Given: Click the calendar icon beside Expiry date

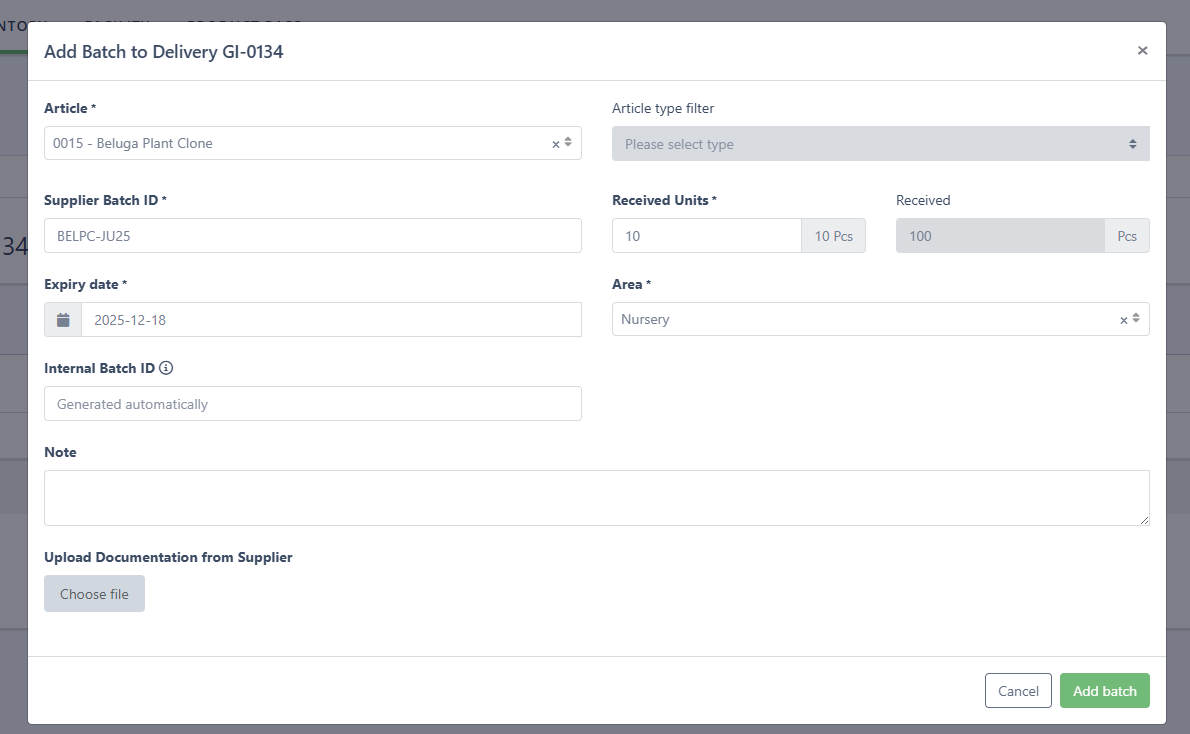Looking at the screenshot, I should tap(63, 320).
